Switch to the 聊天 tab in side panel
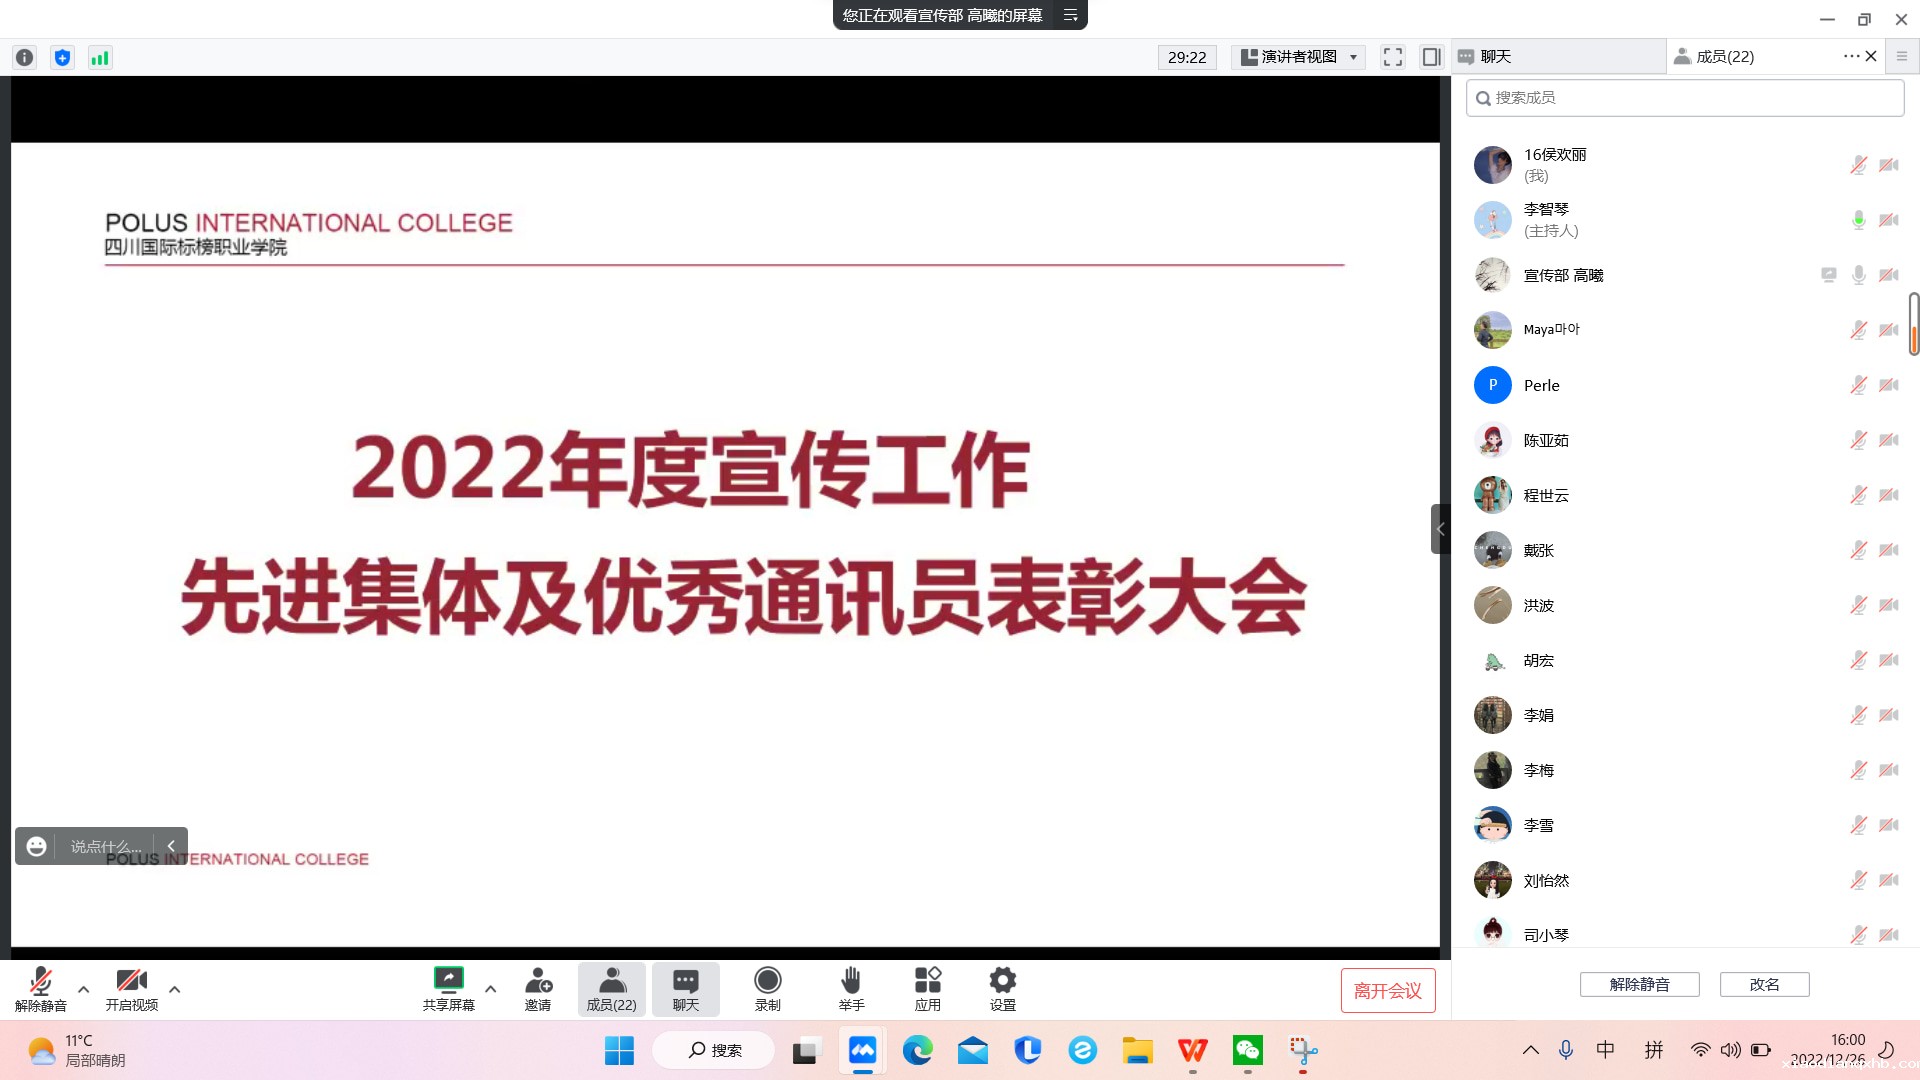The width and height of the screenshot is (1920, 1080). click(1558, 57)
